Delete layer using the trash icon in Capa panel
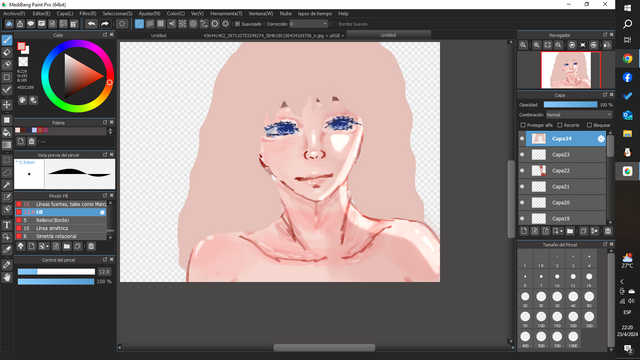The height and width of the screenshot is (360, 640). click(x=608, y=231)
